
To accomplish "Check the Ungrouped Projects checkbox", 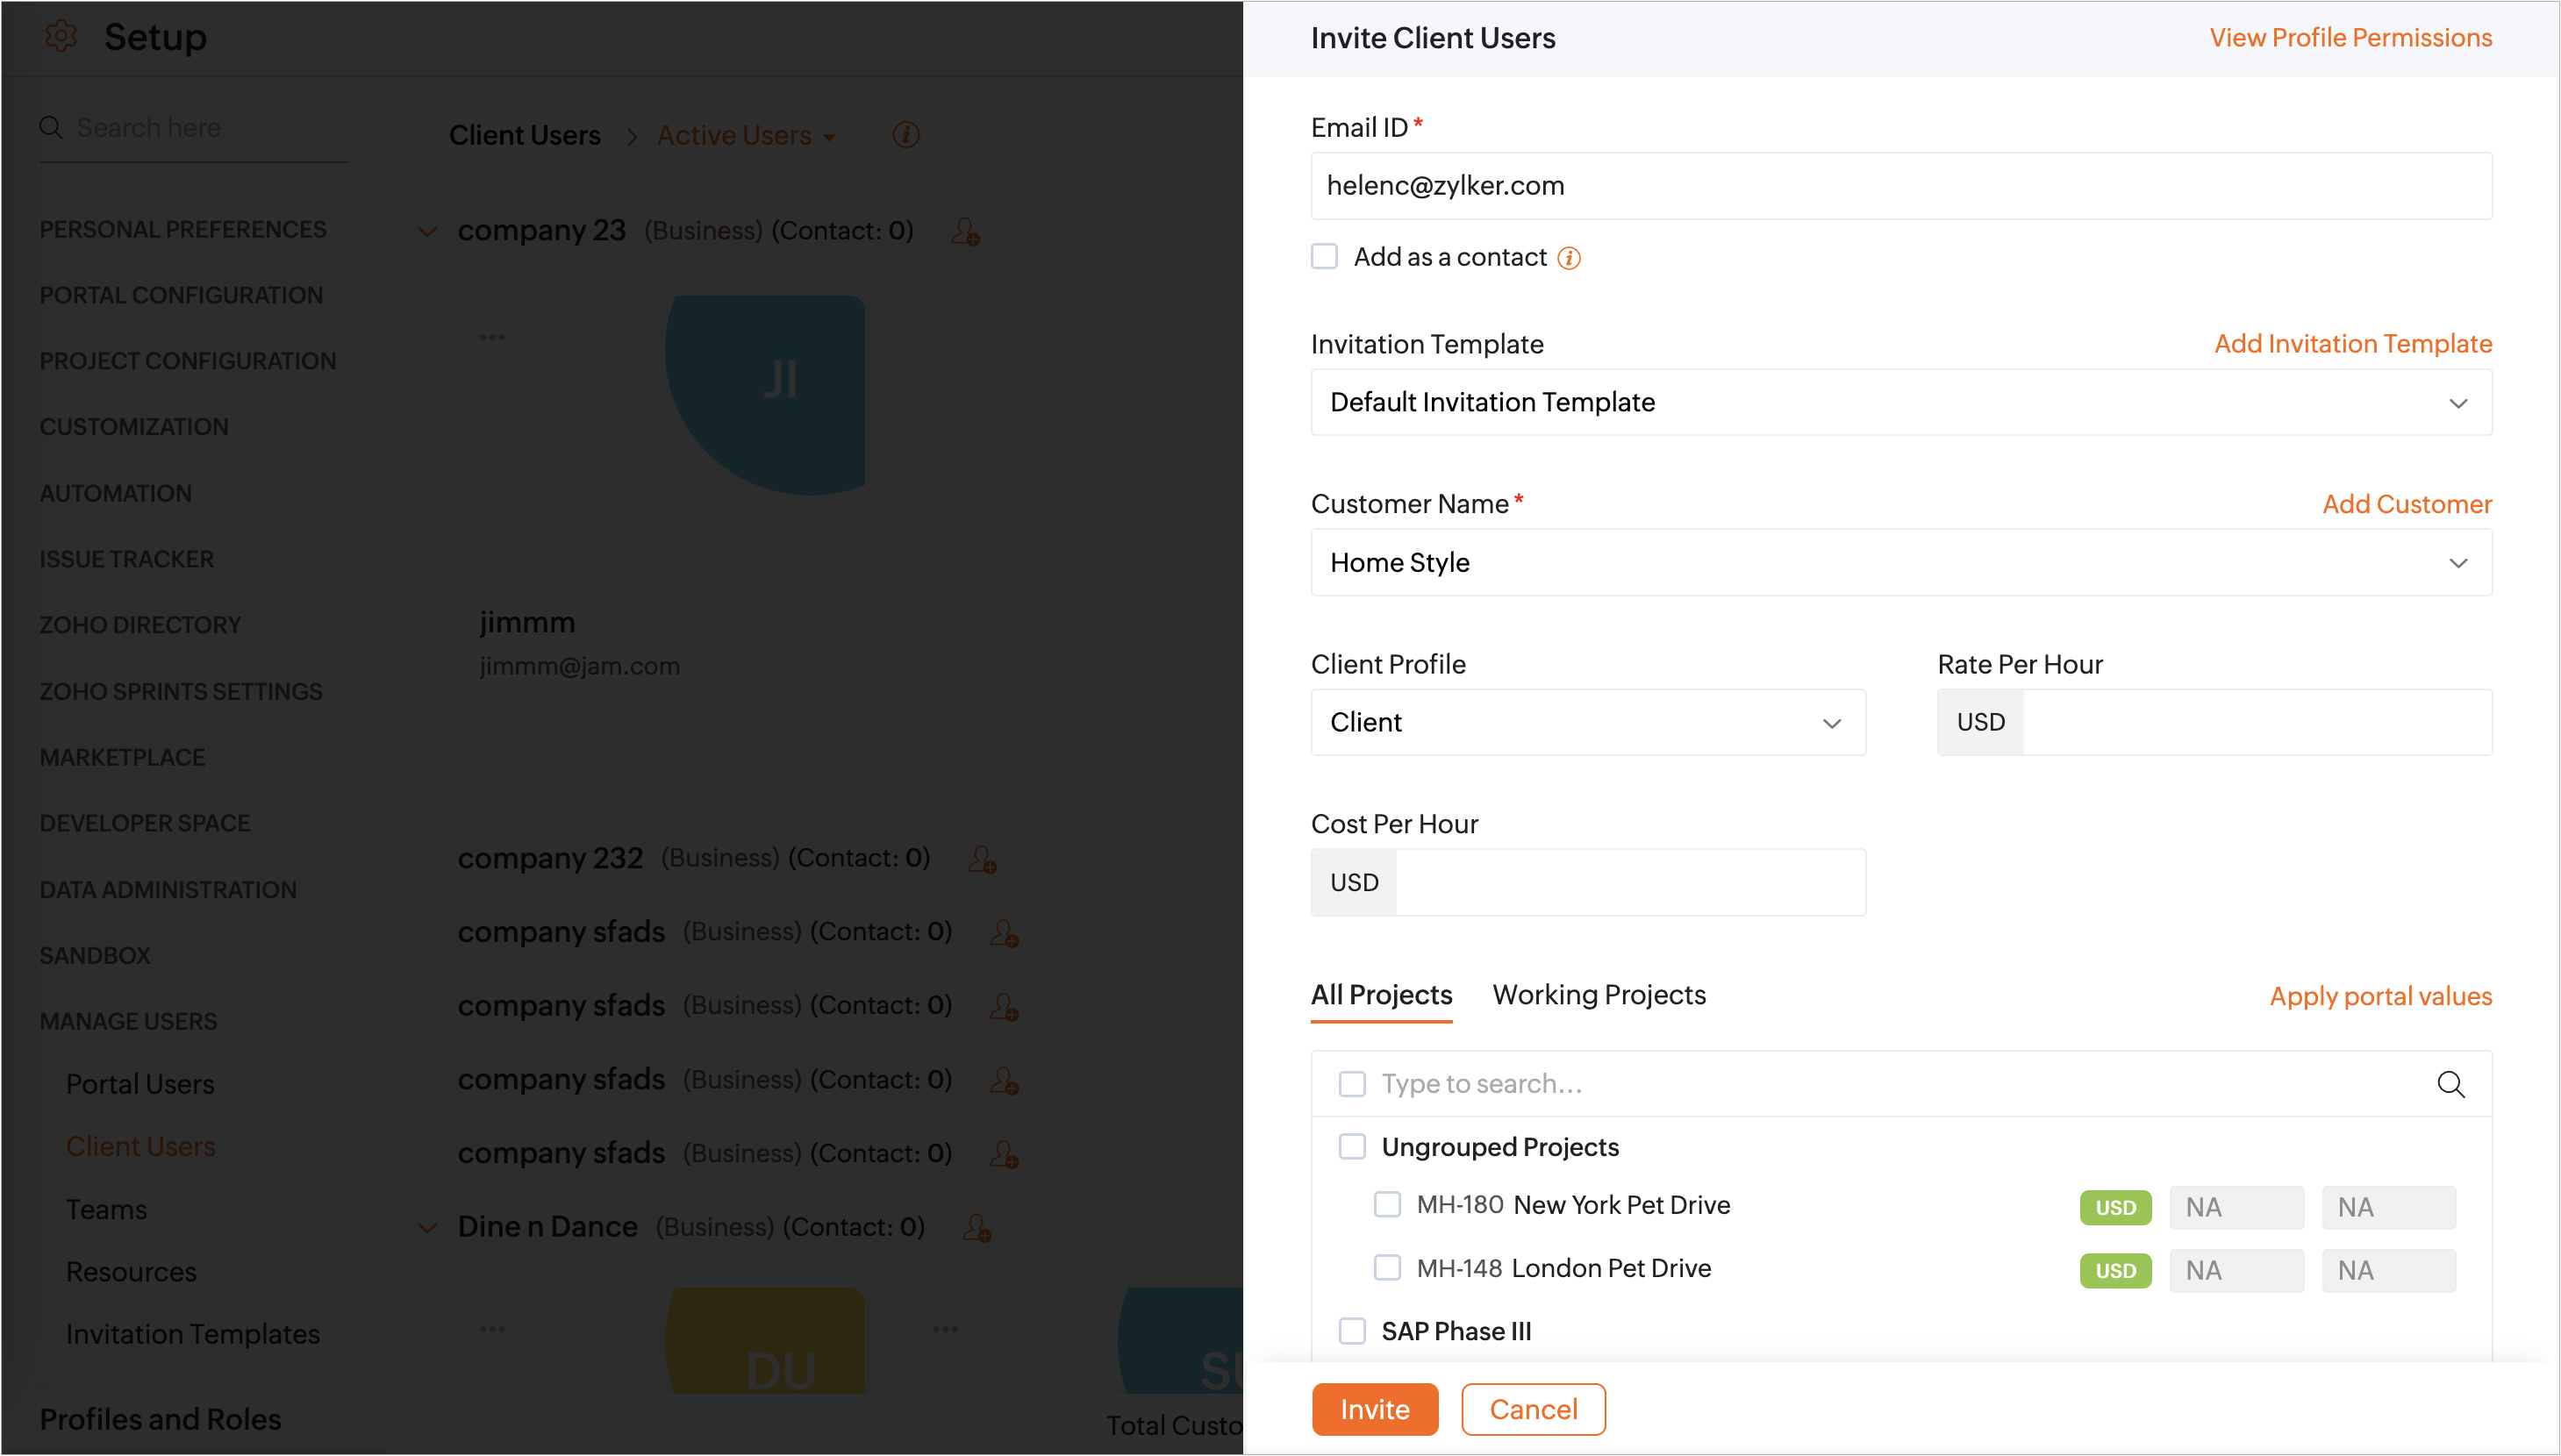I will pyautogui.click(x=1352, y=1147).
